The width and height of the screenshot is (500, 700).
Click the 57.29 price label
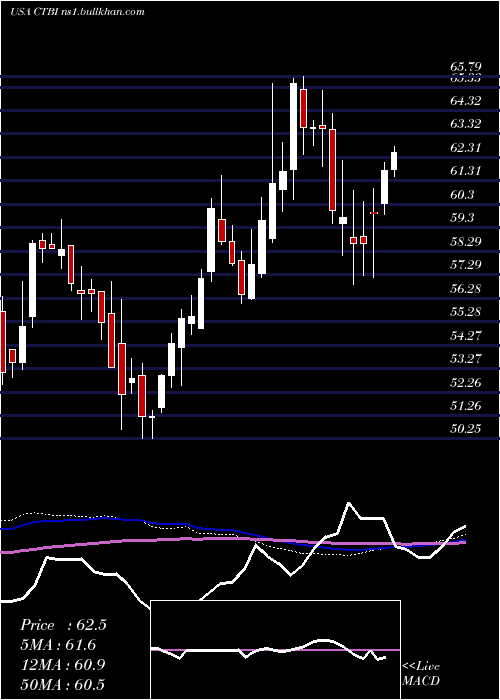pos(466,265)
